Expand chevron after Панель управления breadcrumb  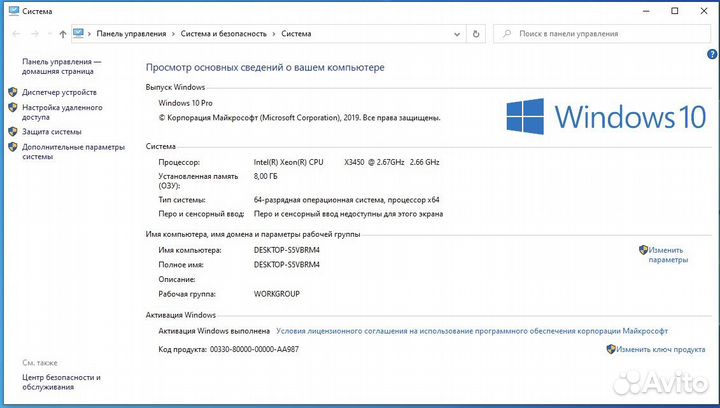(x=174, y=34)
